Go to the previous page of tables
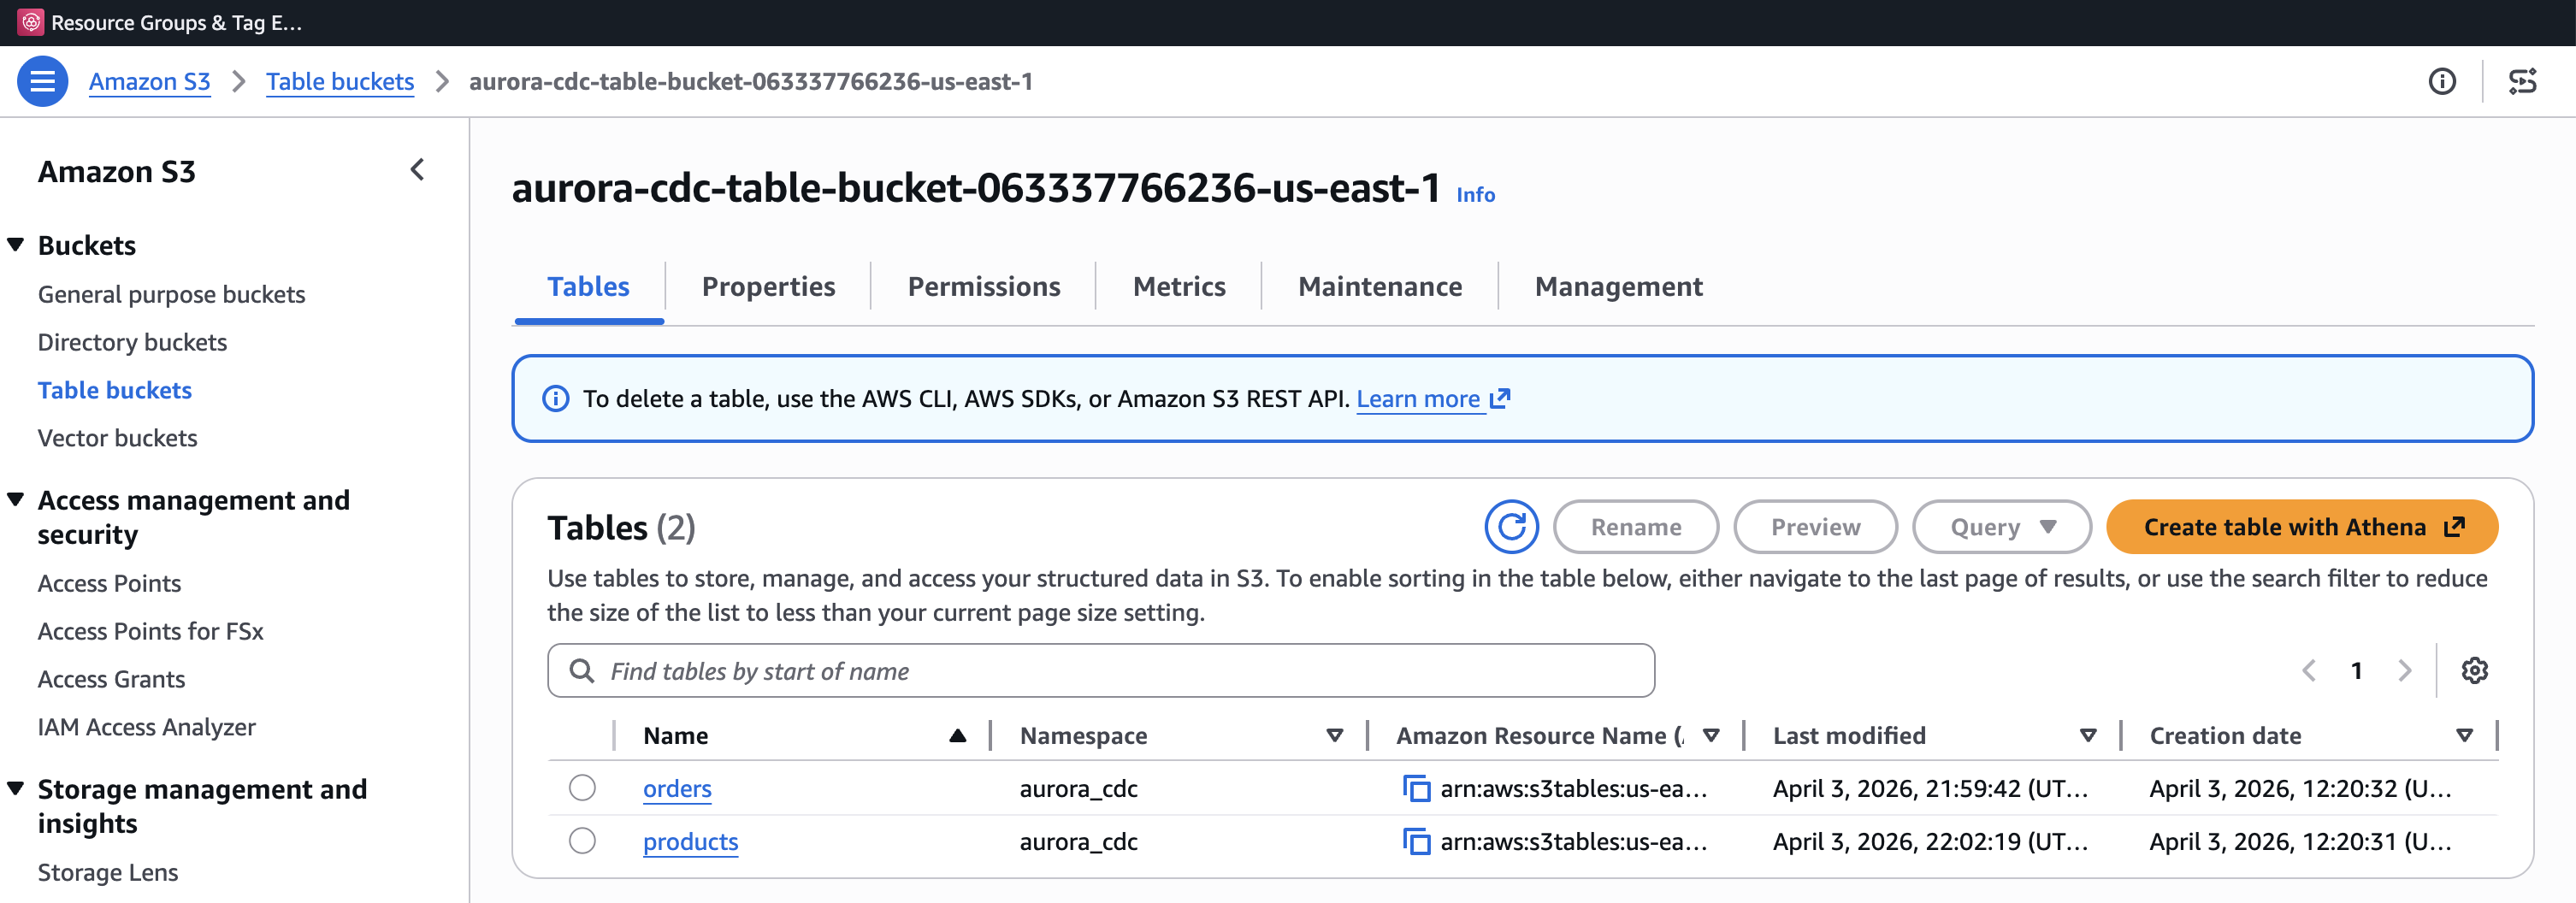 click(x=2309, y=670)
